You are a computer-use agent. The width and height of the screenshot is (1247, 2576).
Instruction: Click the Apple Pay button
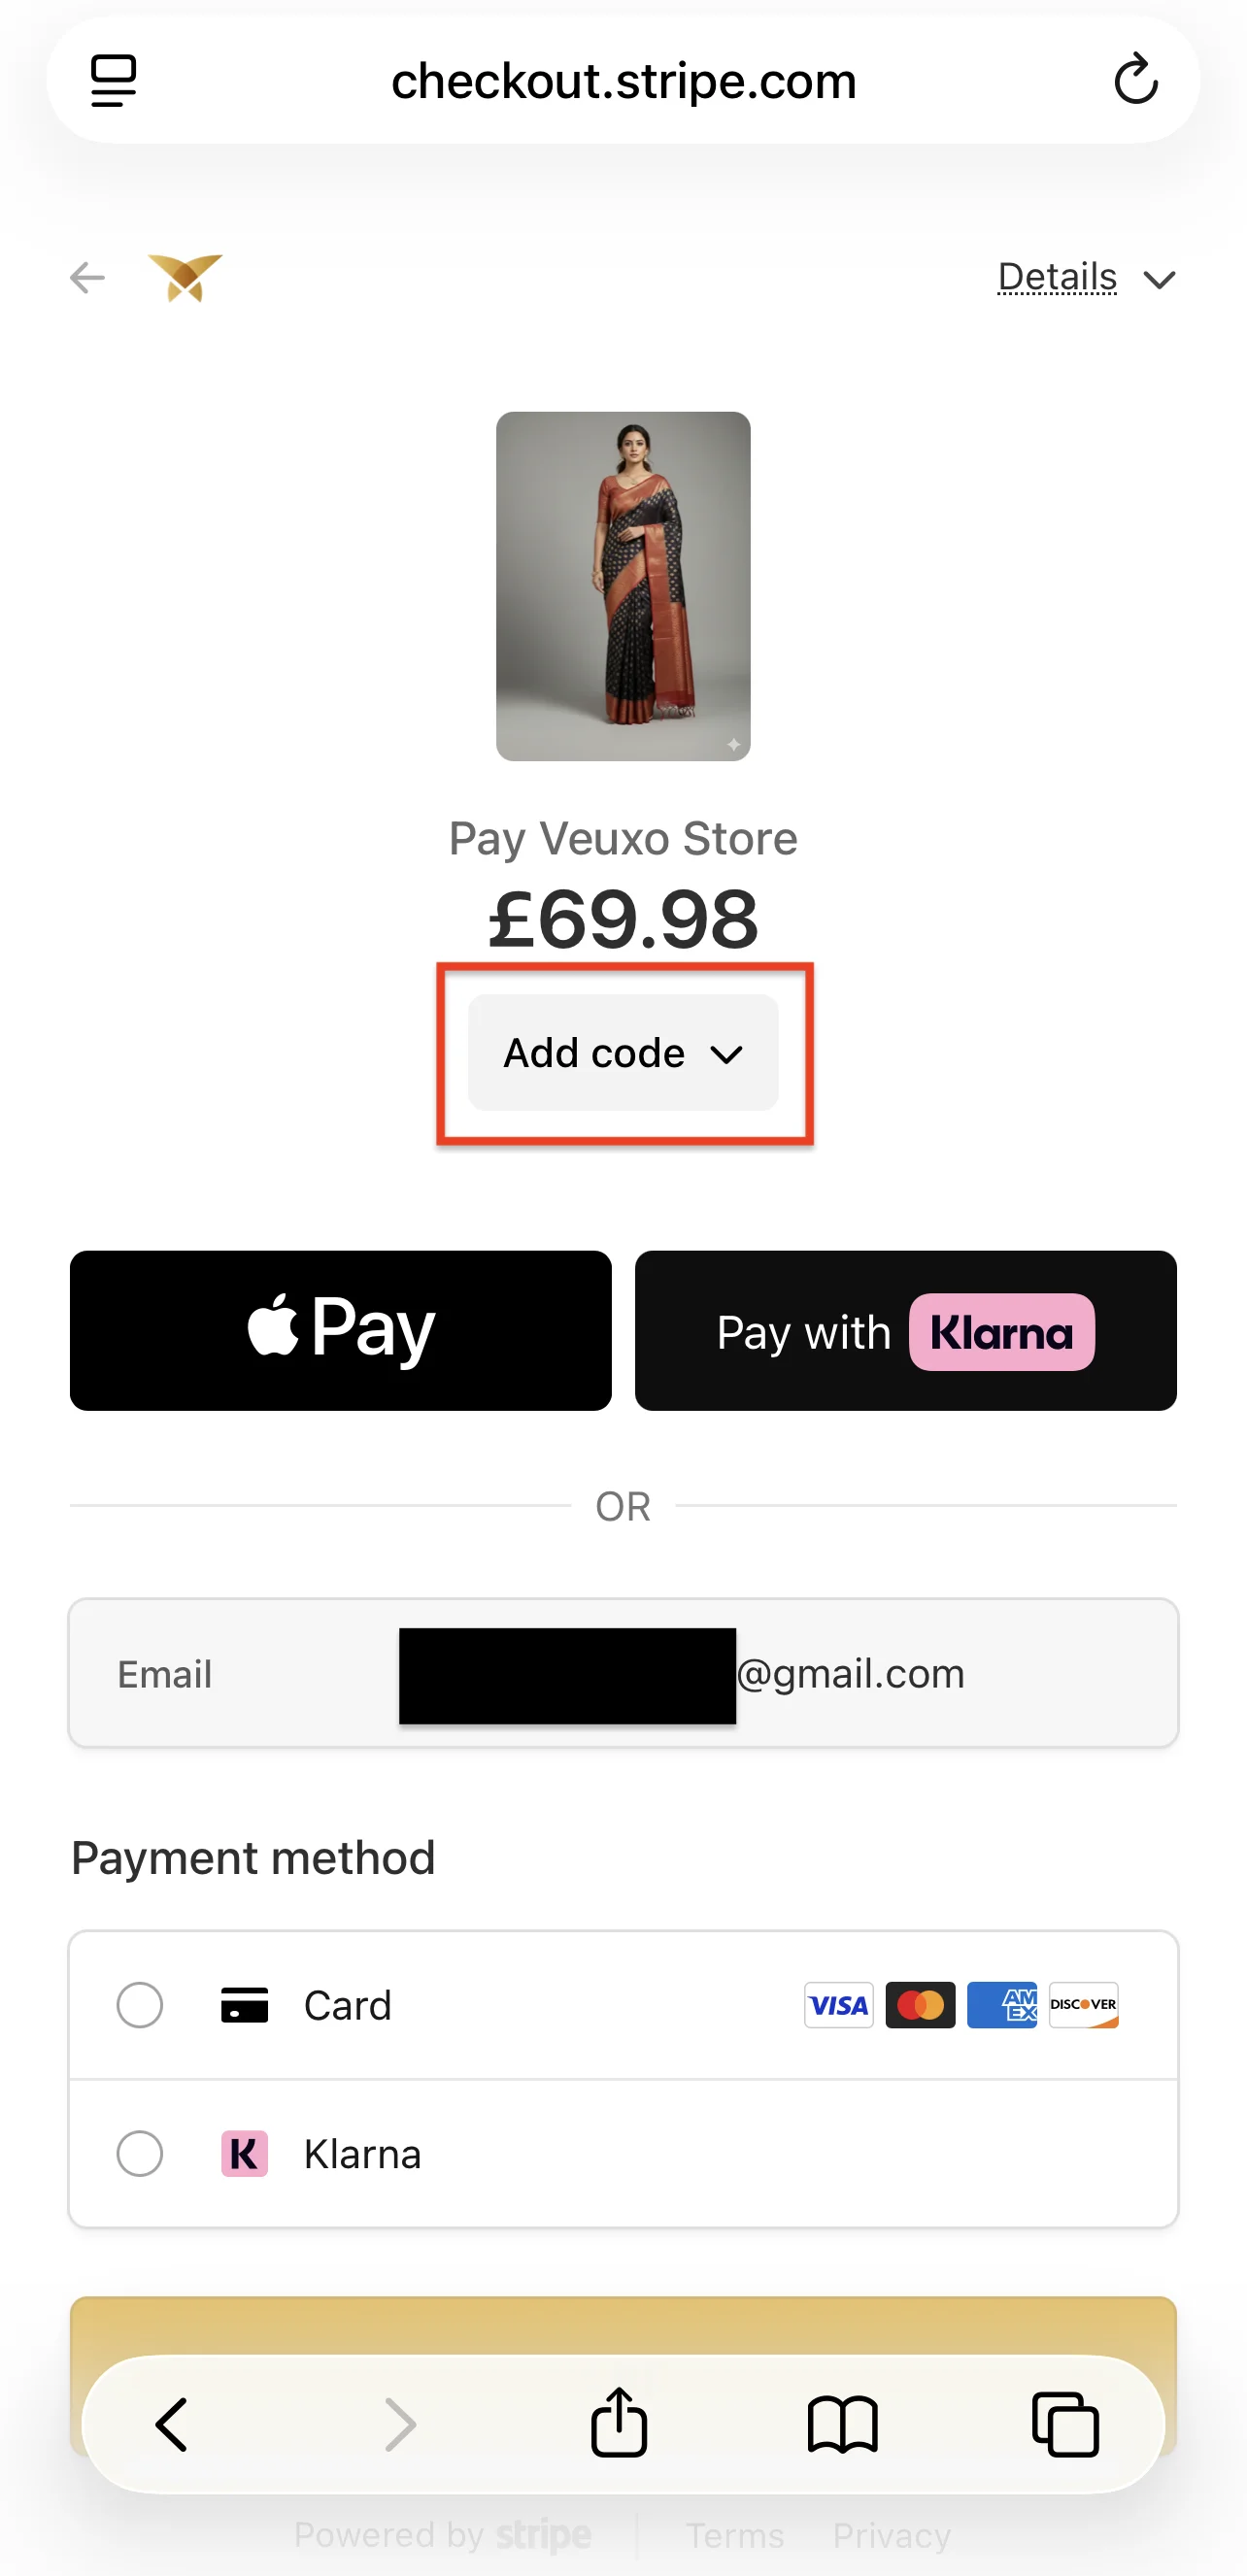[x=340, y=1330]
